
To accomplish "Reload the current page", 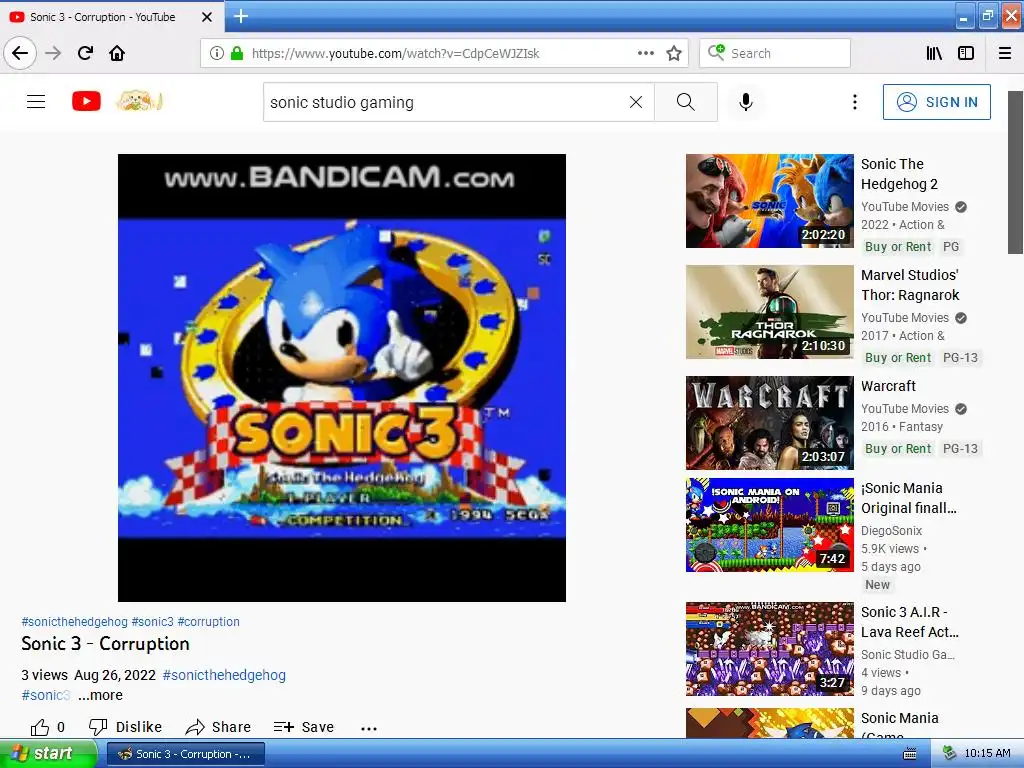I will 85,53.
